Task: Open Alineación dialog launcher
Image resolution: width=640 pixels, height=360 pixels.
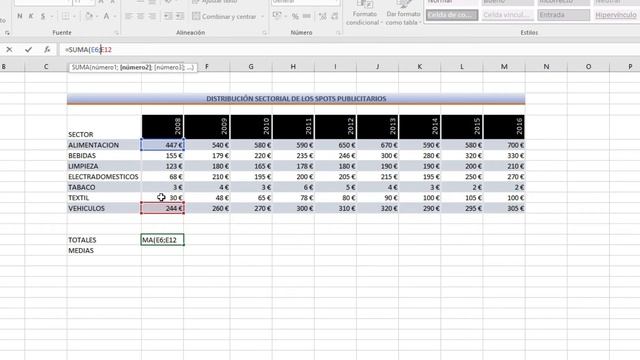Action: click(264, 33)
